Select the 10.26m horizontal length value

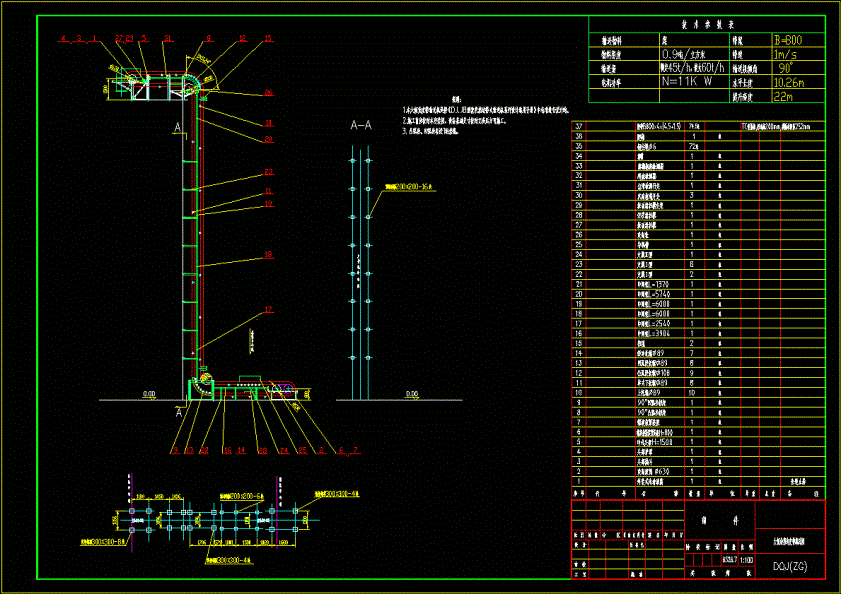click(x=788, y=83)
